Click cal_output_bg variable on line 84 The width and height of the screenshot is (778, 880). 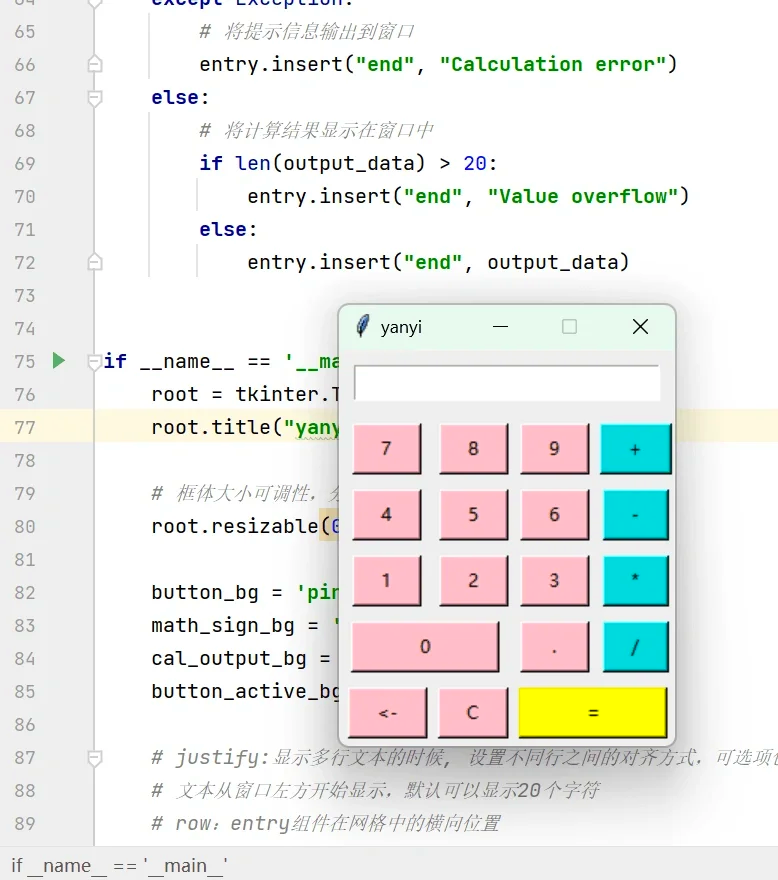click(229, 659)
